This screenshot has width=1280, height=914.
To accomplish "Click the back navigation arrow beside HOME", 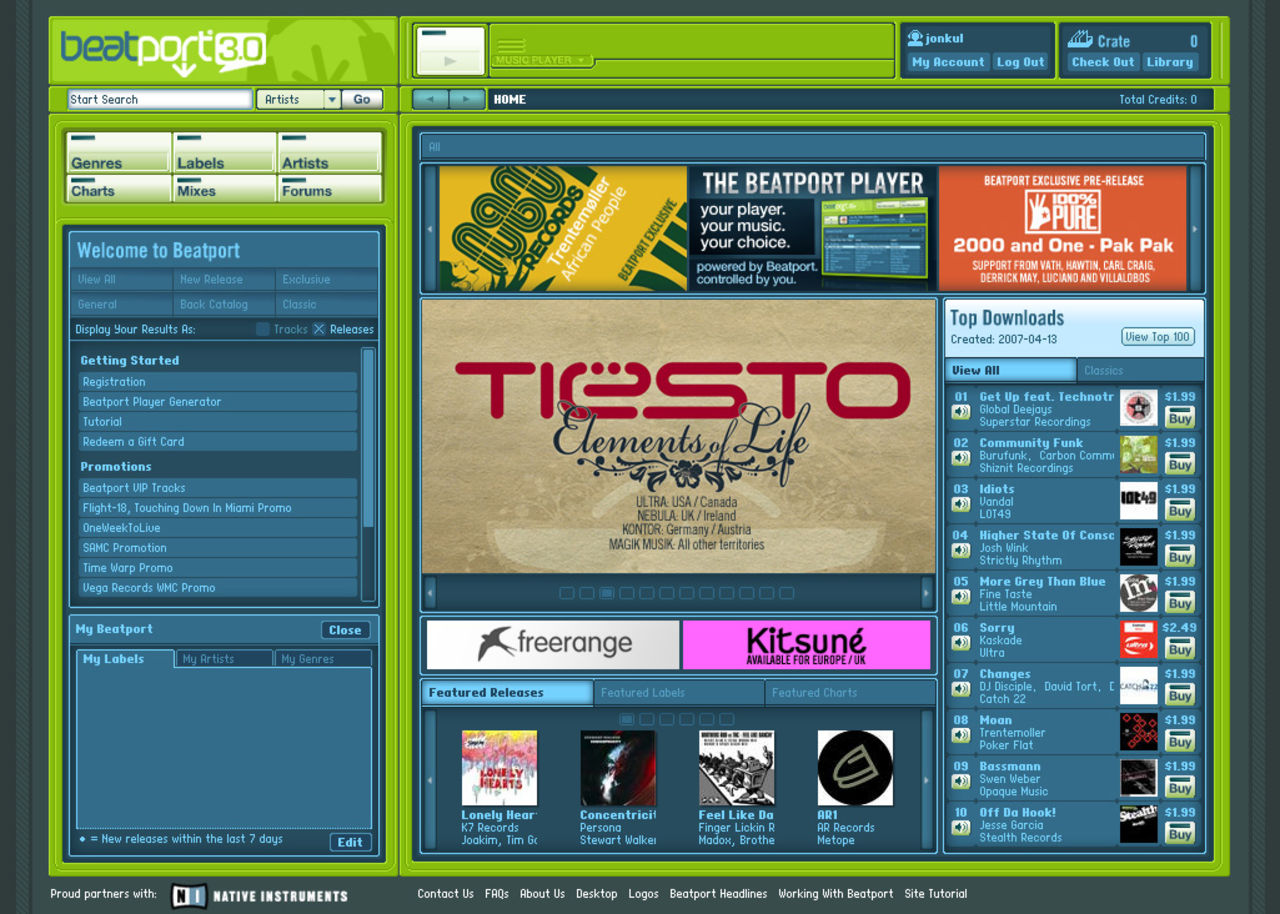I will 430,99.
